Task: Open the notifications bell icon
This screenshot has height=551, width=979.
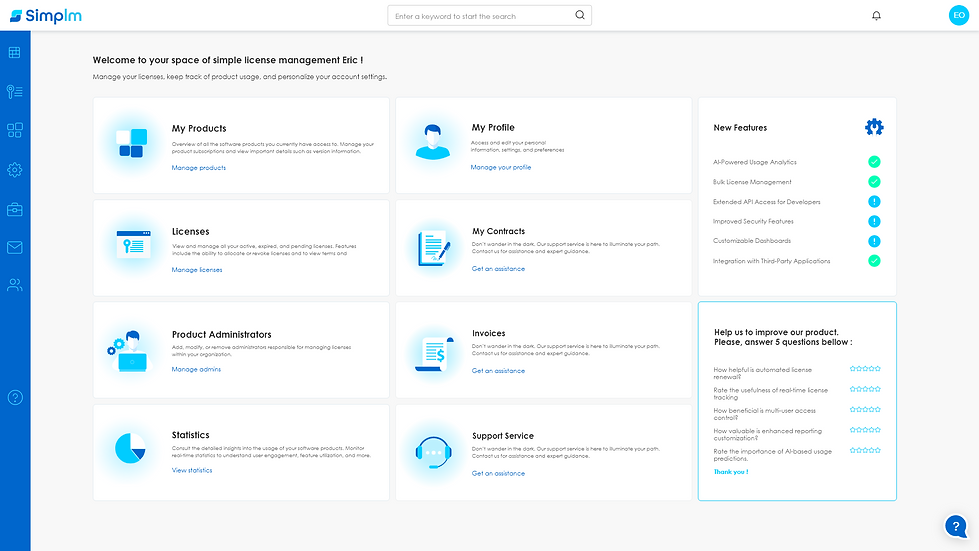Action: click(x=876, y=16)
